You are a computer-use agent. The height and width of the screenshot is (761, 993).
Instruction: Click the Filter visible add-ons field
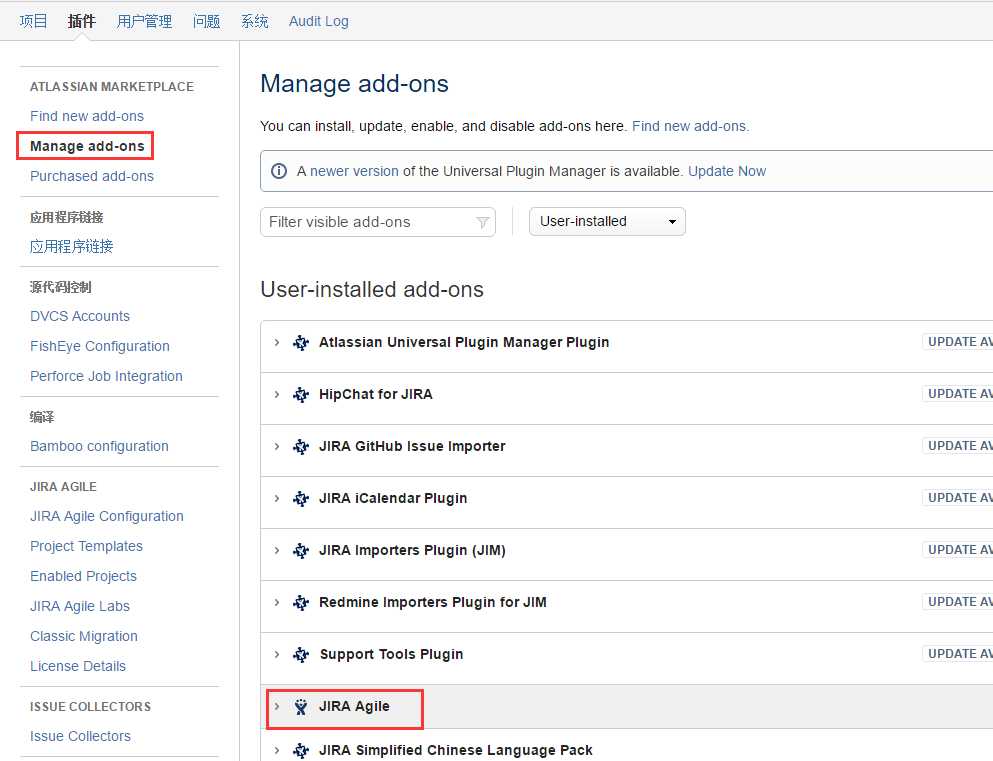[377, 222]
